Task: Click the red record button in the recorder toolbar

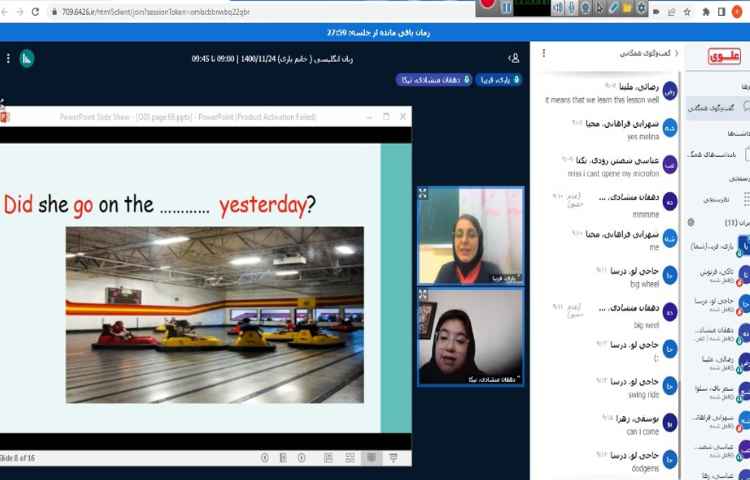Action: click(x=487, y=6)
